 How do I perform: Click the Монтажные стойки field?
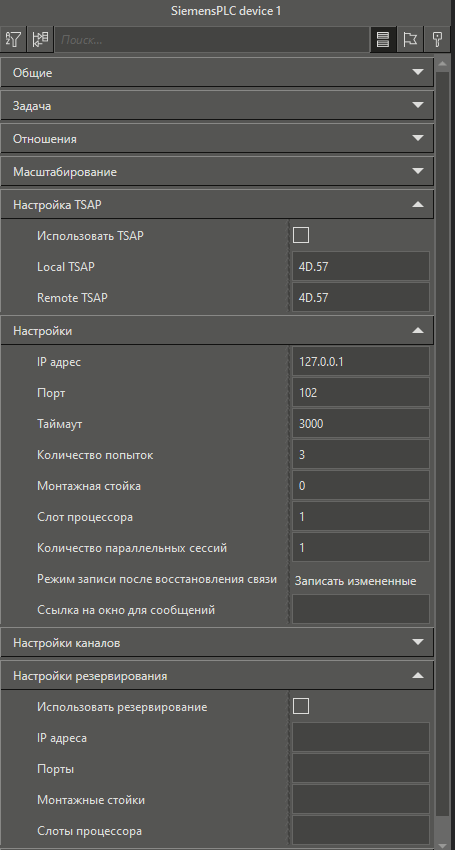[x=361, y=799]
